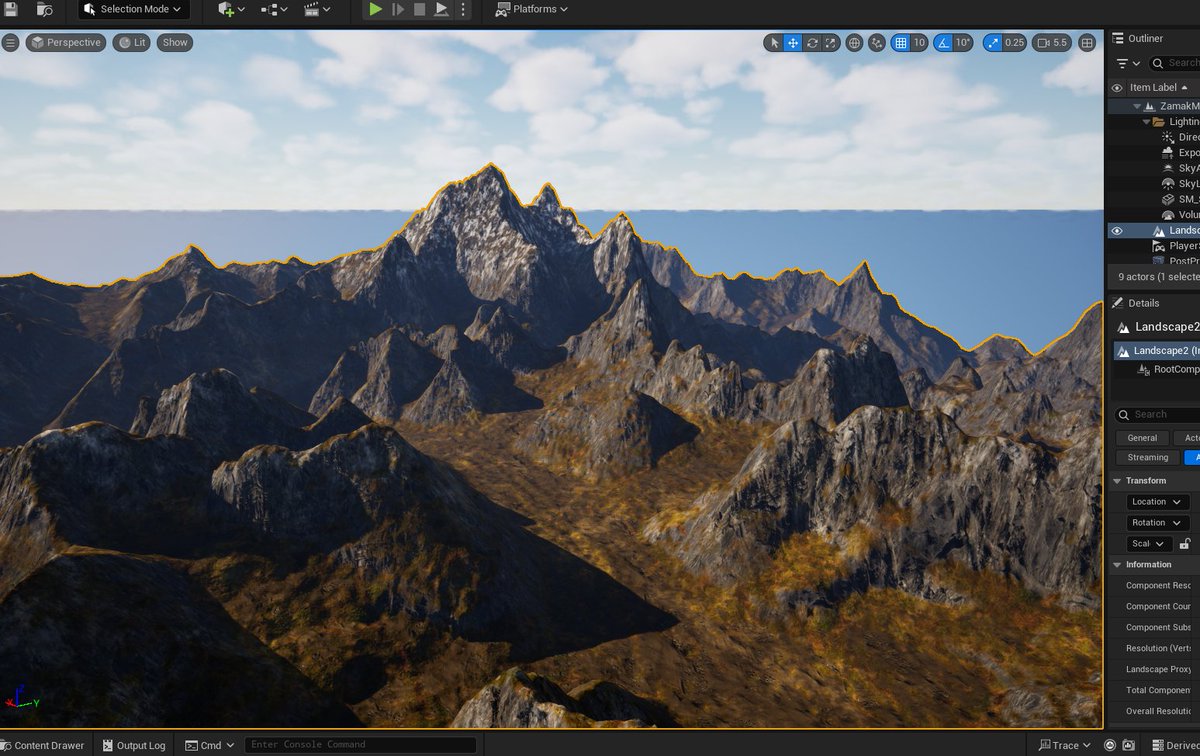Change the Lit view mode

[131, 42]
